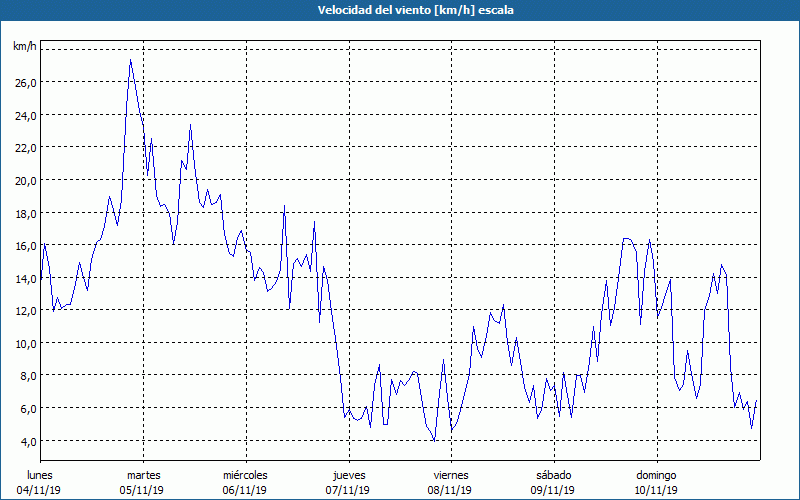Click the date 08/11/19

point(449,490)
